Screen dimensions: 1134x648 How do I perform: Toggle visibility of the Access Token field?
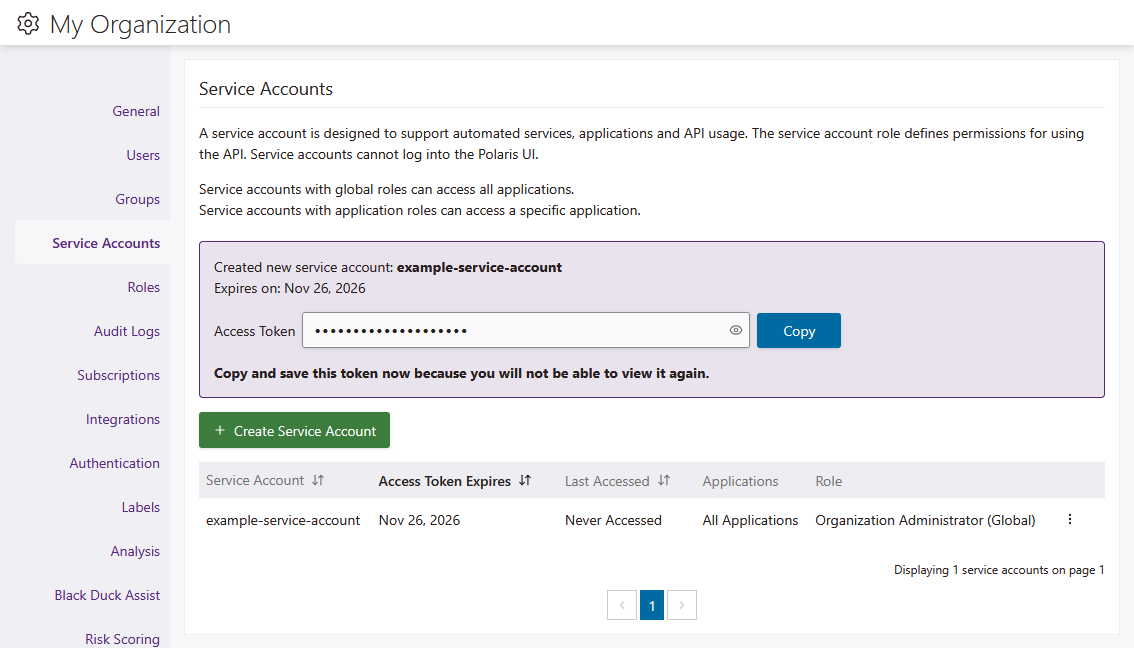(735, 329)
